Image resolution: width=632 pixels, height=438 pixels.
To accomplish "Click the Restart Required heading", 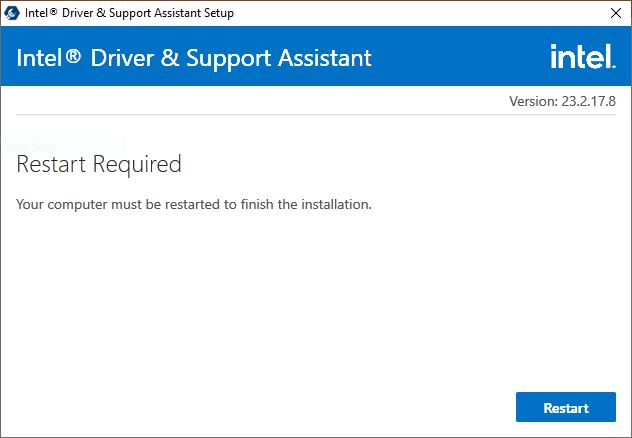I will click(99, 164).
